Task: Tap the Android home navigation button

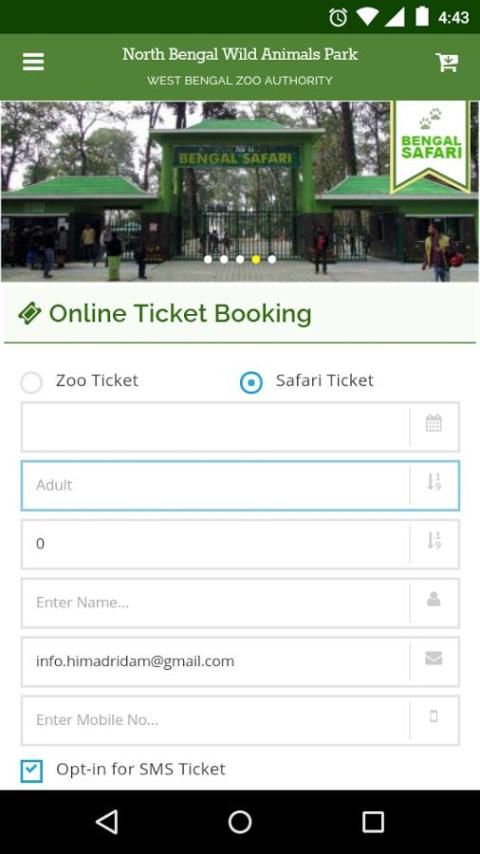Action: [x=240, y=822]
